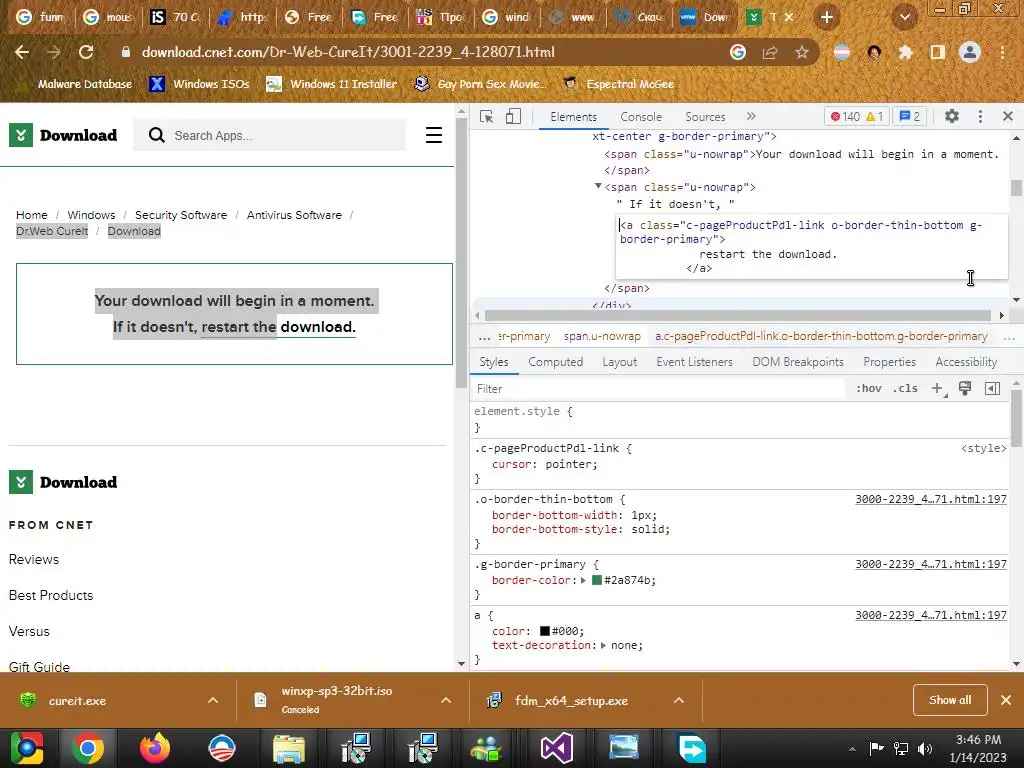1024x768 pixels.
Task: Open the Event Listeners tab
Action: (694, 362)
